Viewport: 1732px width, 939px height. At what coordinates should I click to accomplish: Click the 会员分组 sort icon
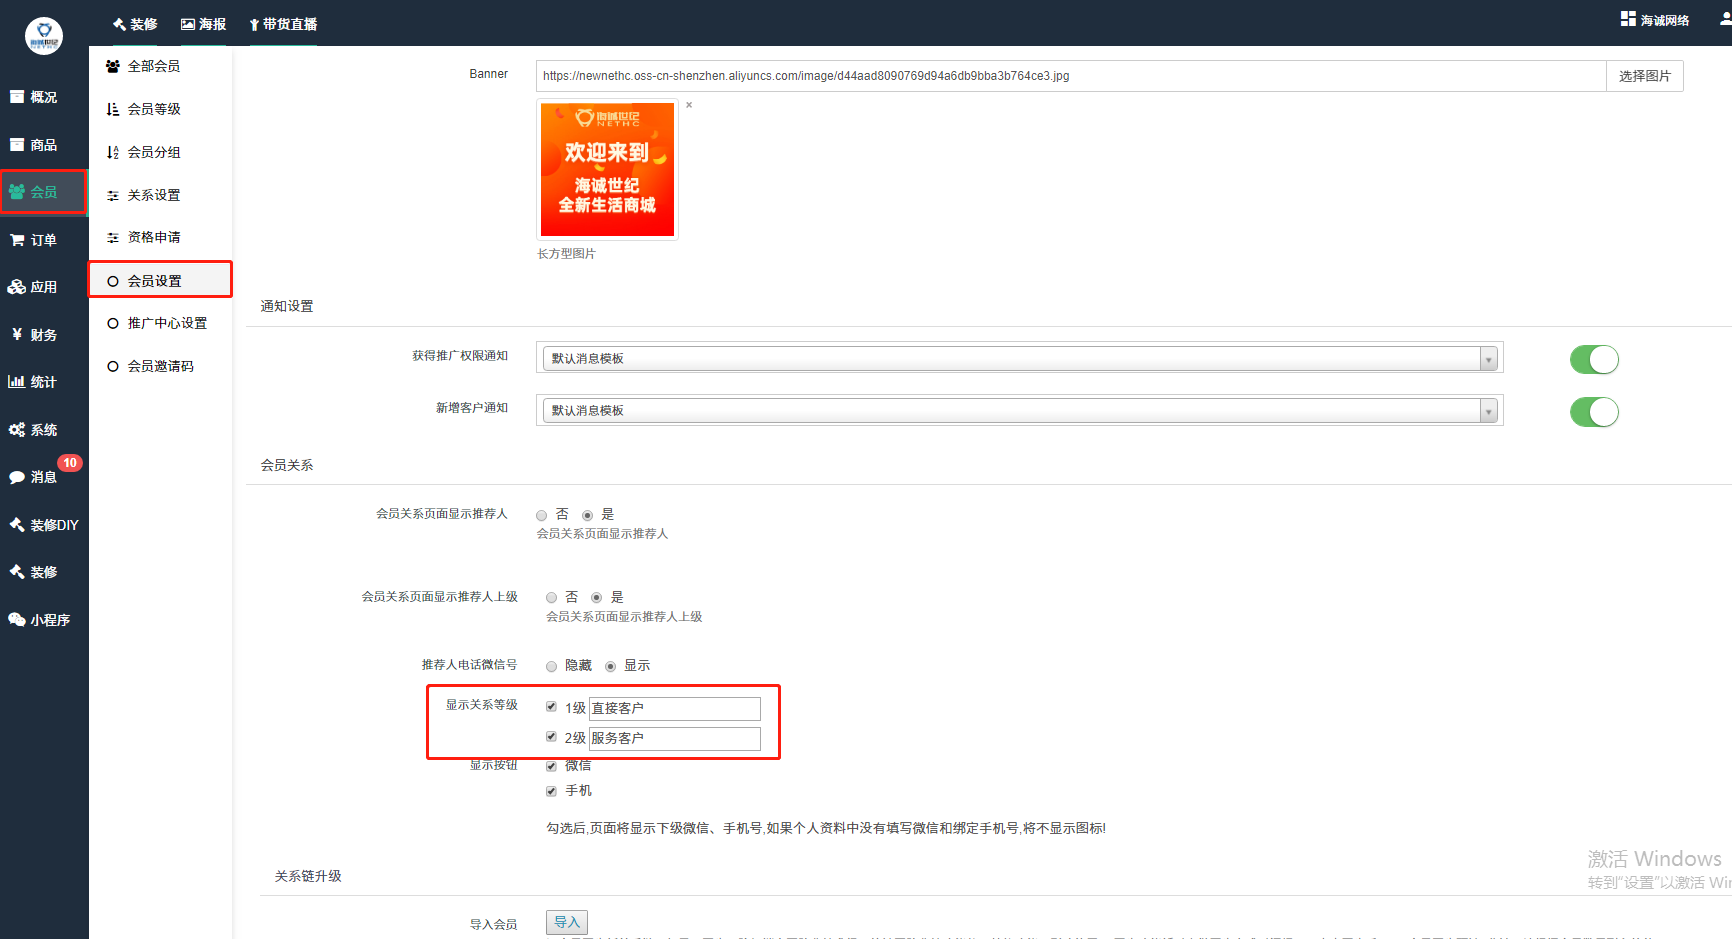(113, 152)
